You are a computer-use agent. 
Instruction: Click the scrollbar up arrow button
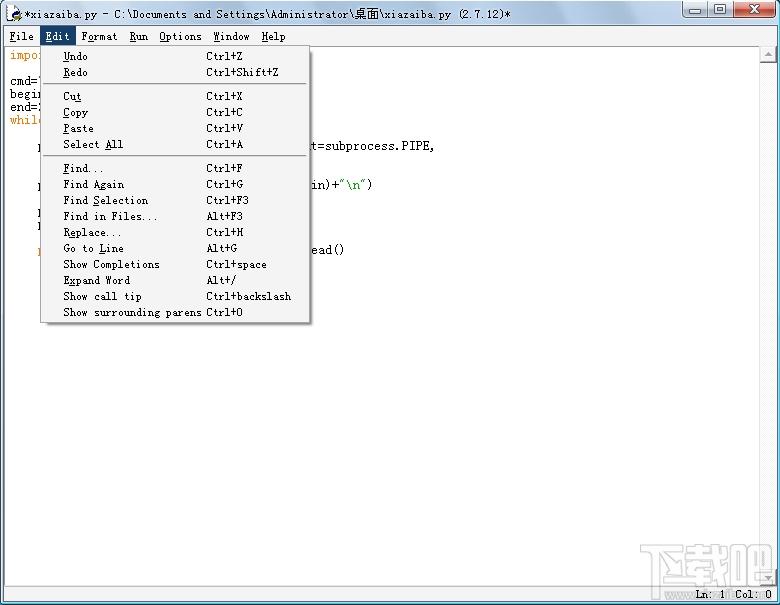click(x=768, y=54)
